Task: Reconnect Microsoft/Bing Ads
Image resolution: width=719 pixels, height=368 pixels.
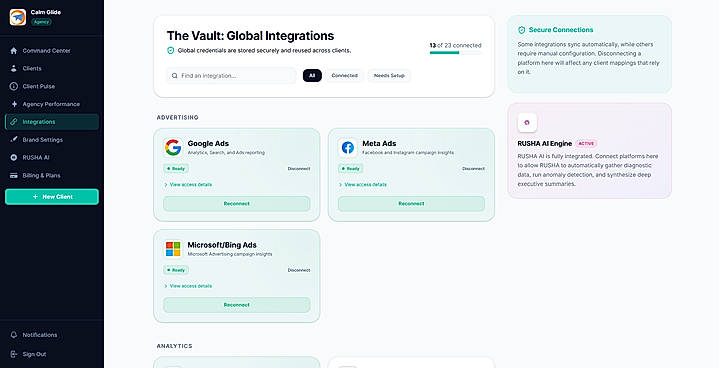Action: pos(237,305)
